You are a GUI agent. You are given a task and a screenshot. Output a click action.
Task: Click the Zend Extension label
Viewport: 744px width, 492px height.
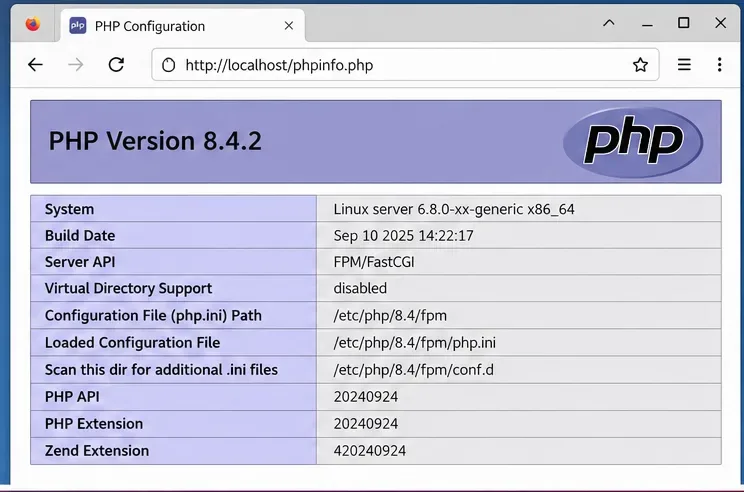97,451
